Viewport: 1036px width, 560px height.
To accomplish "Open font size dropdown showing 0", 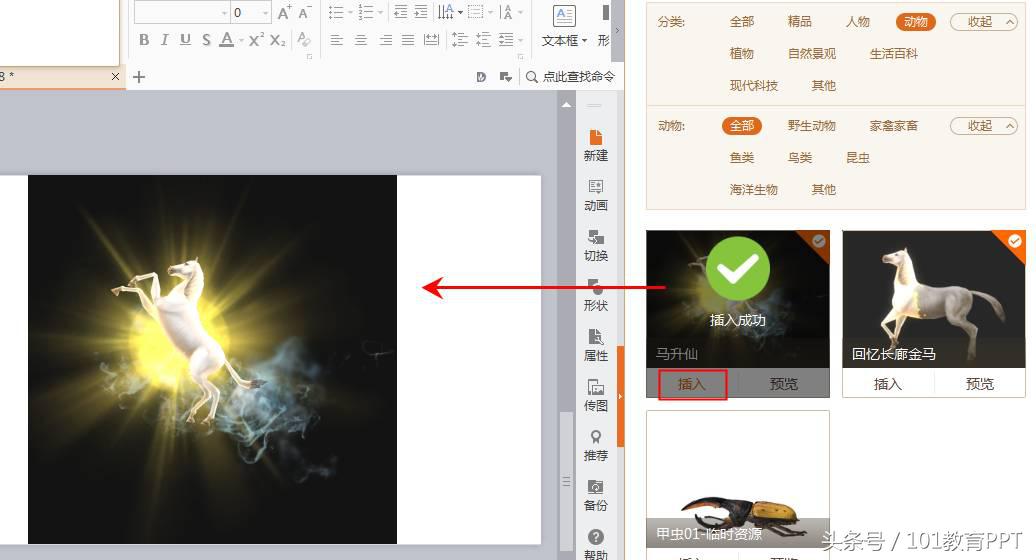I will click(x=266, y=13).
